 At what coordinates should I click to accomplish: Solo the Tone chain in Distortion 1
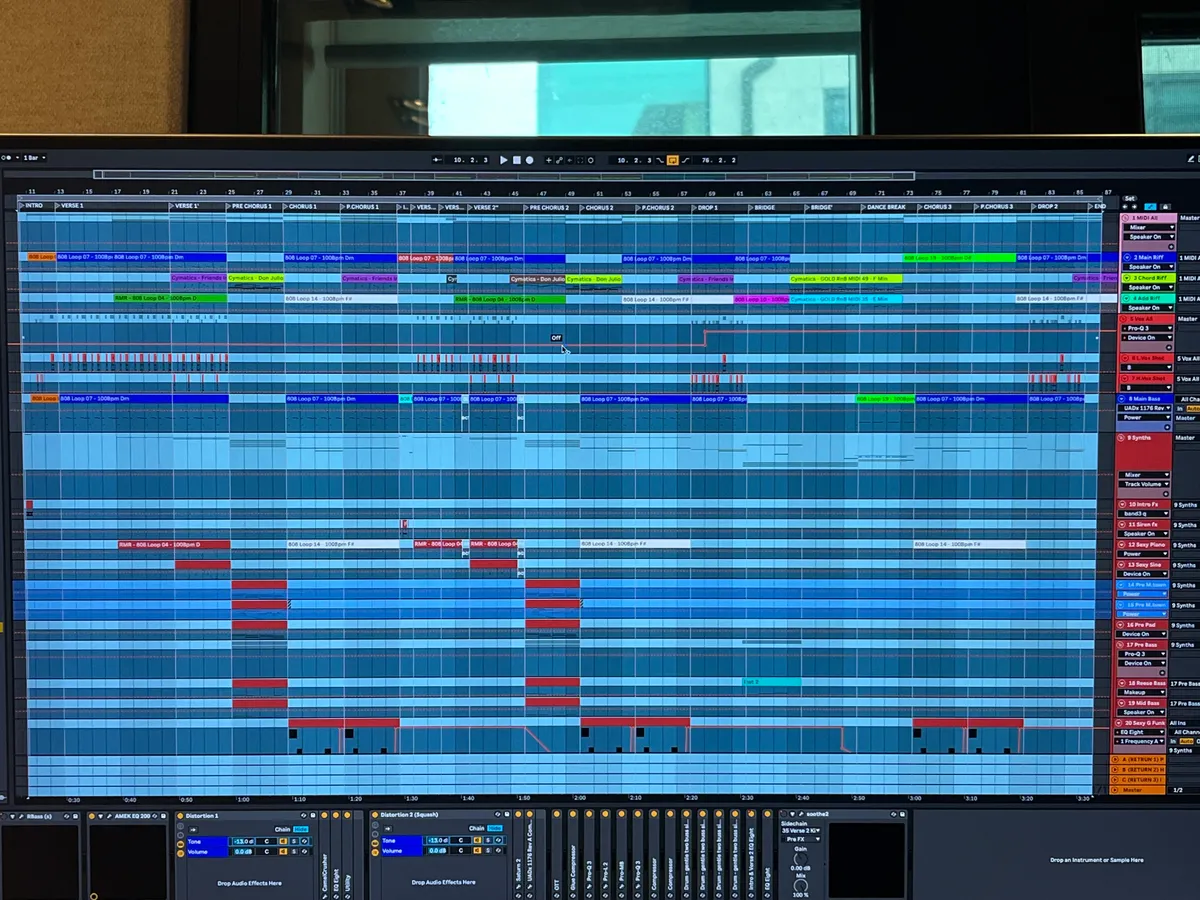[295, 841]
